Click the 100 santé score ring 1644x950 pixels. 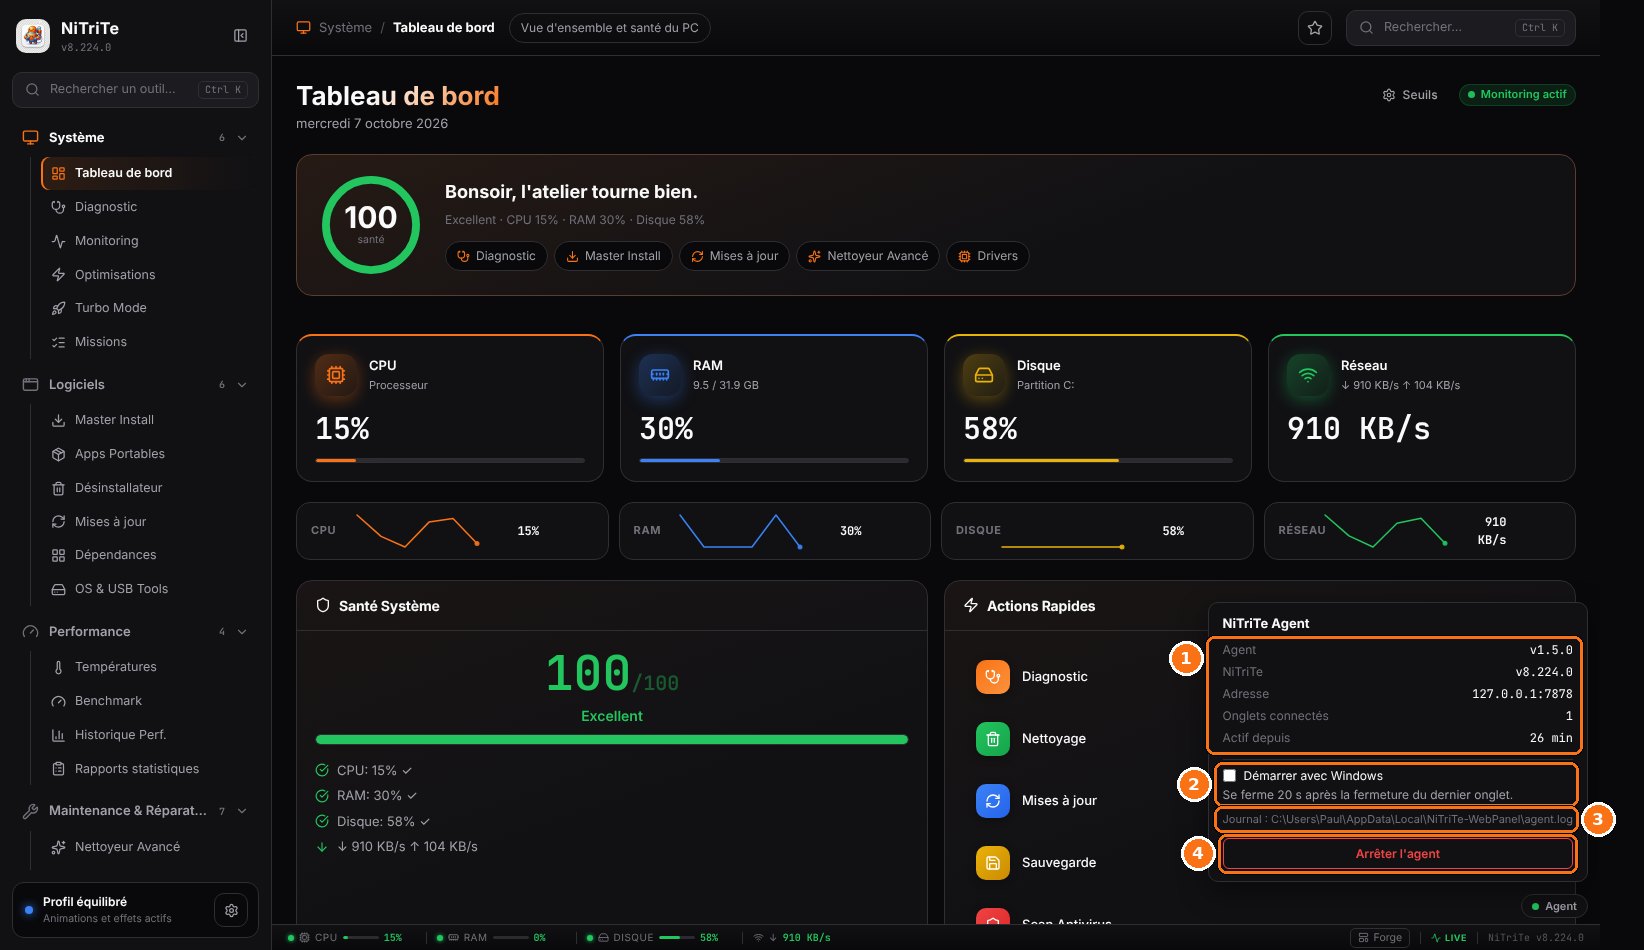371,225
